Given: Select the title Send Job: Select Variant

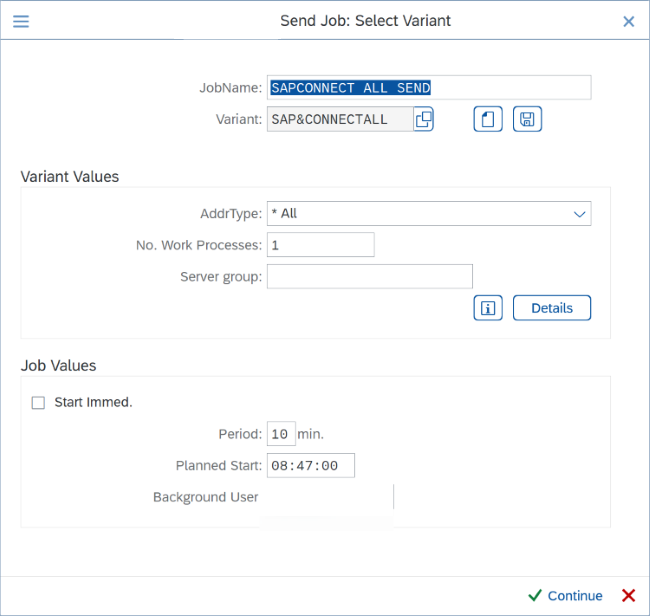Looking at the screenshot, I should (365, 21).
